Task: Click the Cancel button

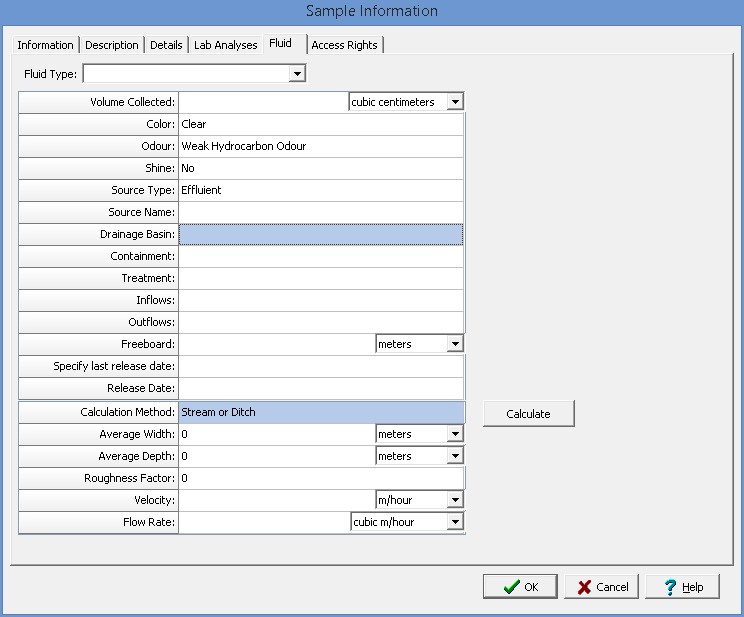Action: pyautogui.click(x=601, y=587)
